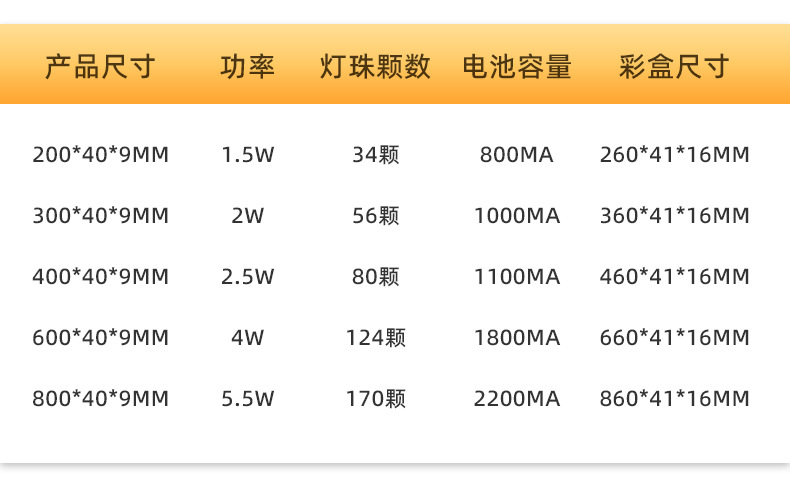This screenshot has height=483, width=790.
Task: Click the 400*40*9MM size cell
Action: click(100, 277)
